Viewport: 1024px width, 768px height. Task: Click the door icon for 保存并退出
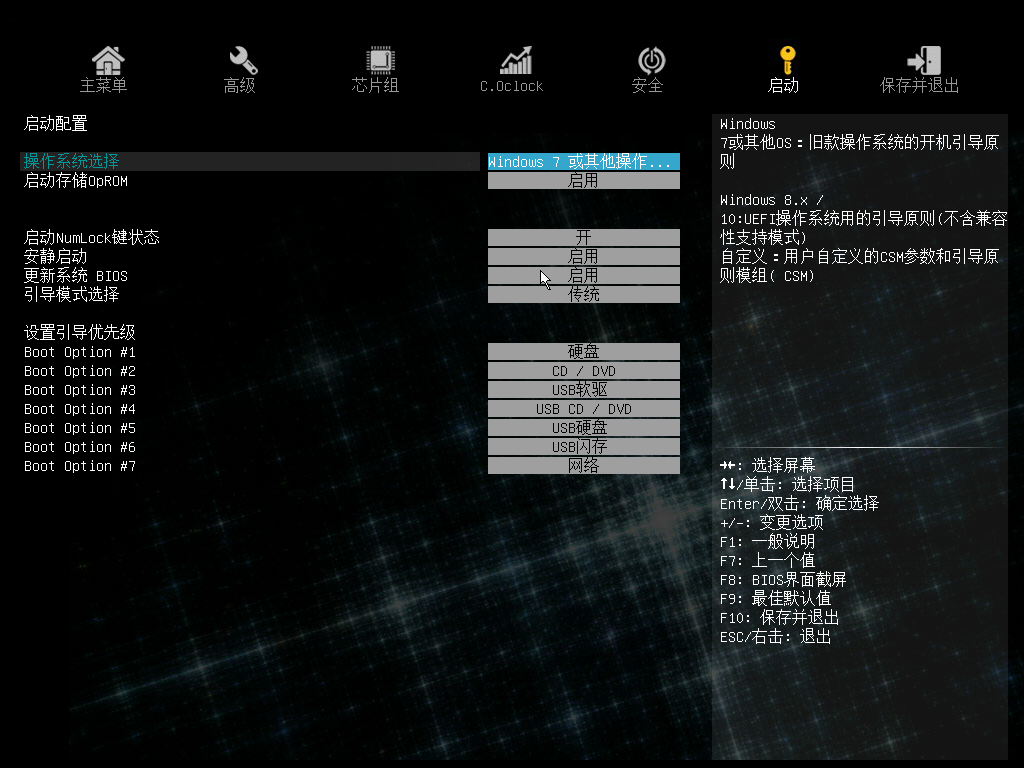click(x=922, y=60)
